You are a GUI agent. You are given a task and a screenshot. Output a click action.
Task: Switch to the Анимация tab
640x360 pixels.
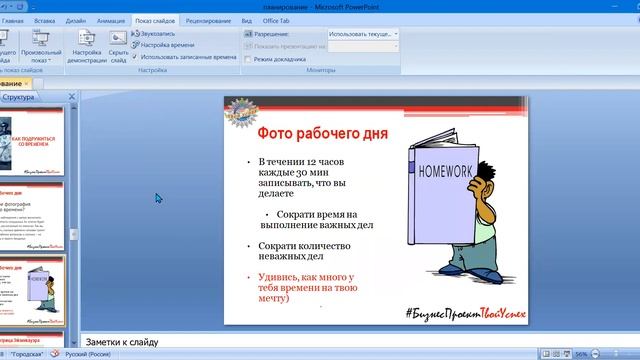(111, 21)
